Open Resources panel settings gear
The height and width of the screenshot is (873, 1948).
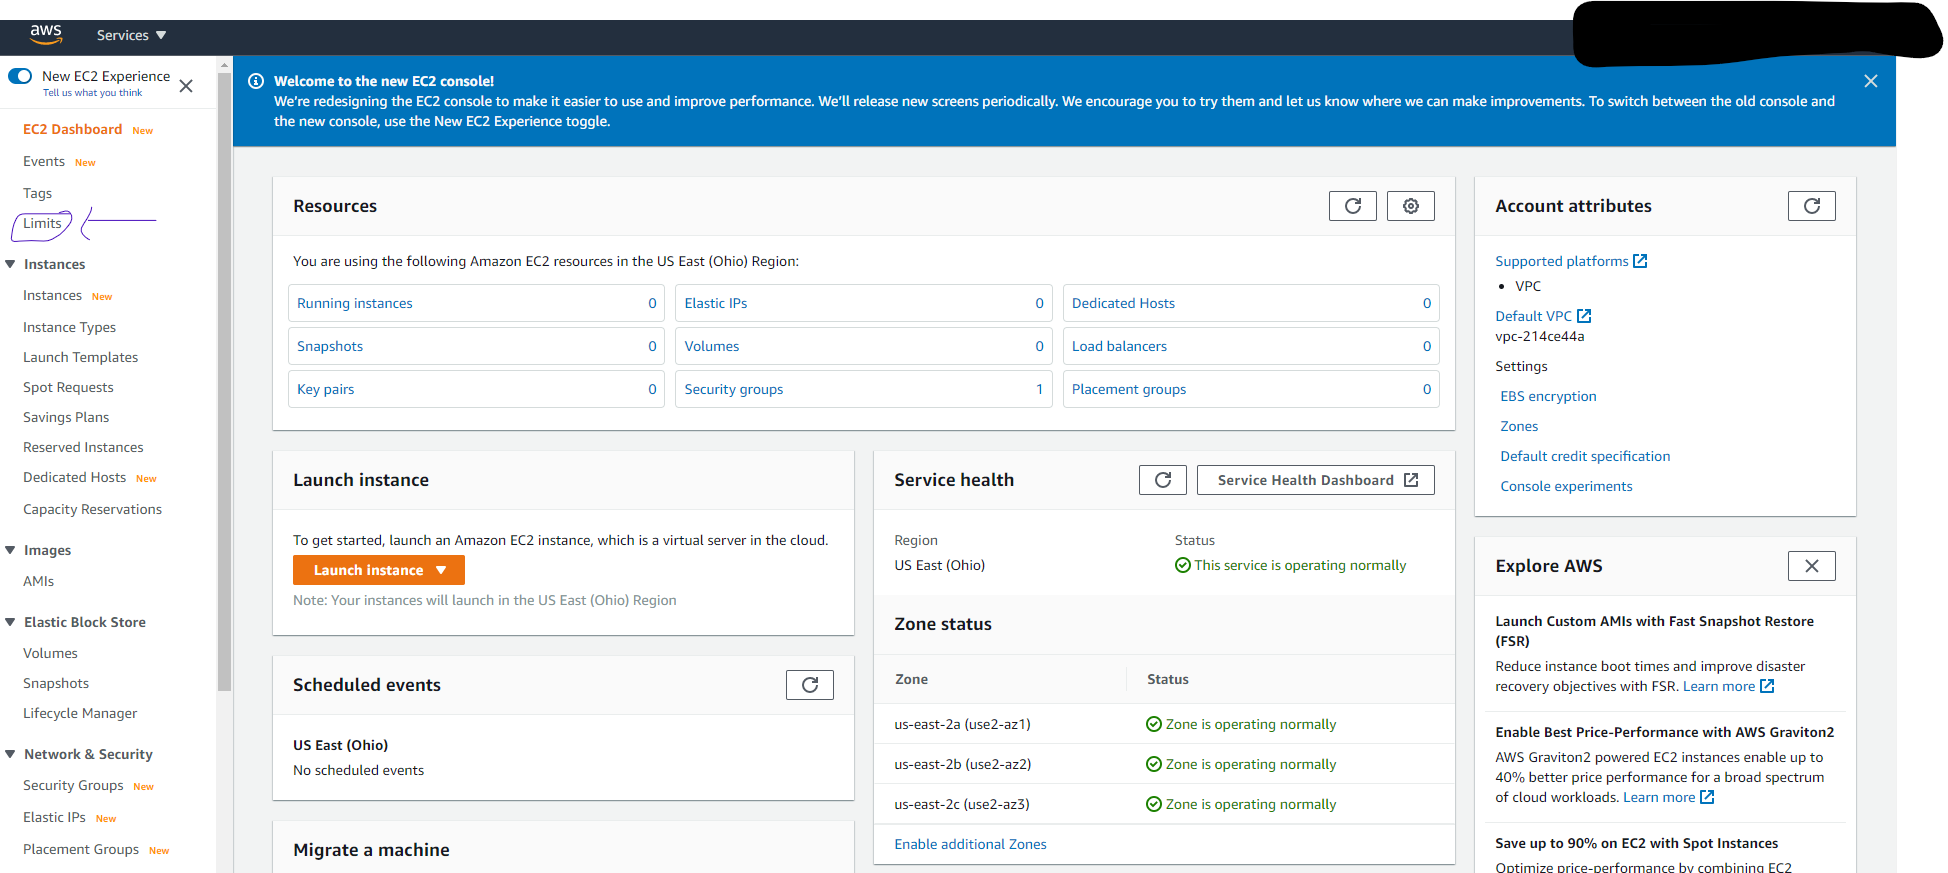[x=1410, y=206]
